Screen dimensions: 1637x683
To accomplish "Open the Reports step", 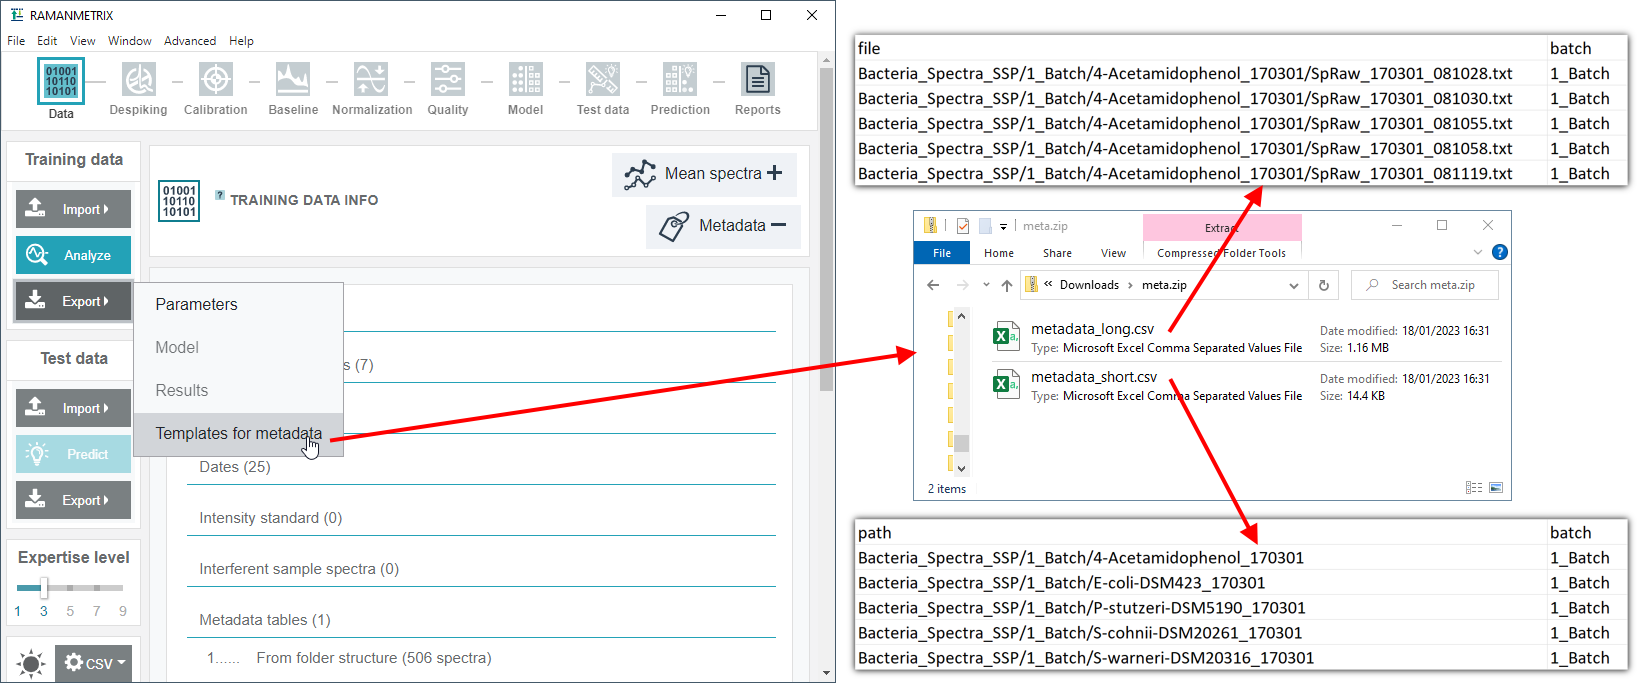I will pos(758,80).
